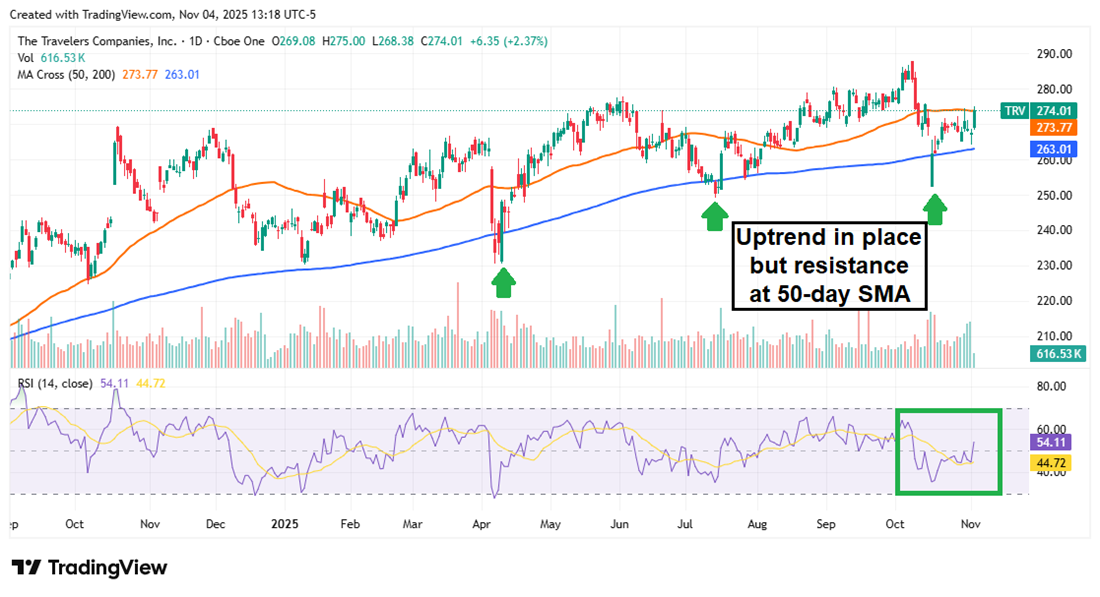The width and height of the screenshot is (1100, 597).
Task: Click the Apr label on time axis
Action: pyautogui.click(x=481, y=524)
